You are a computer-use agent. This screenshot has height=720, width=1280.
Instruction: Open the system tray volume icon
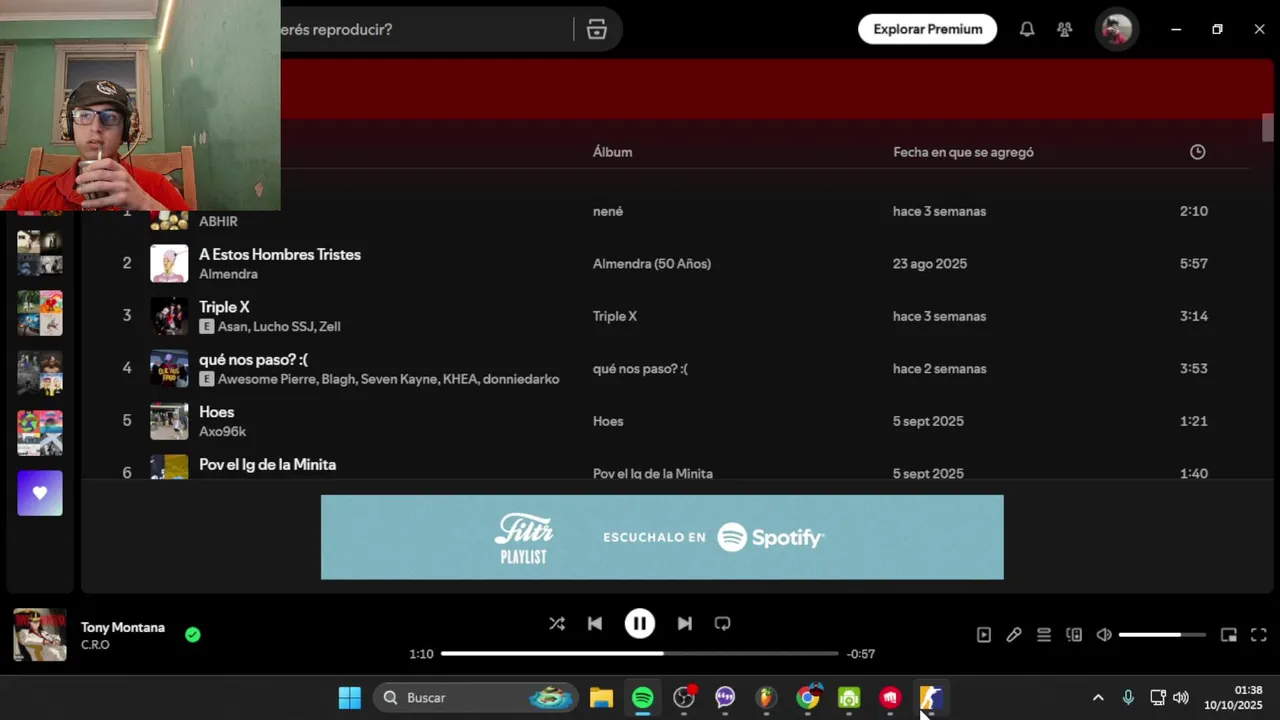[1181, 697]
